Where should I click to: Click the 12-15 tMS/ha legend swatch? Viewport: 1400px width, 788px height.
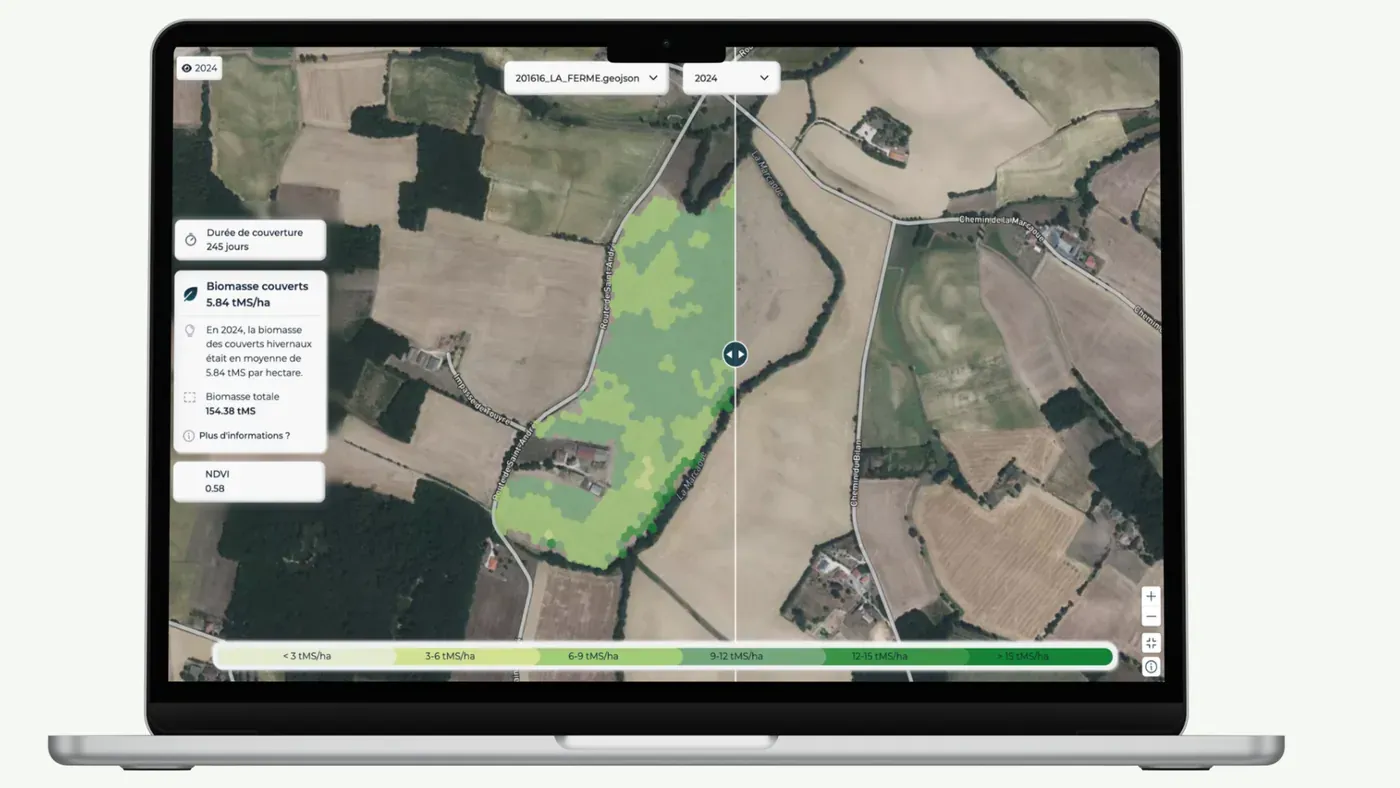point(896,656)
